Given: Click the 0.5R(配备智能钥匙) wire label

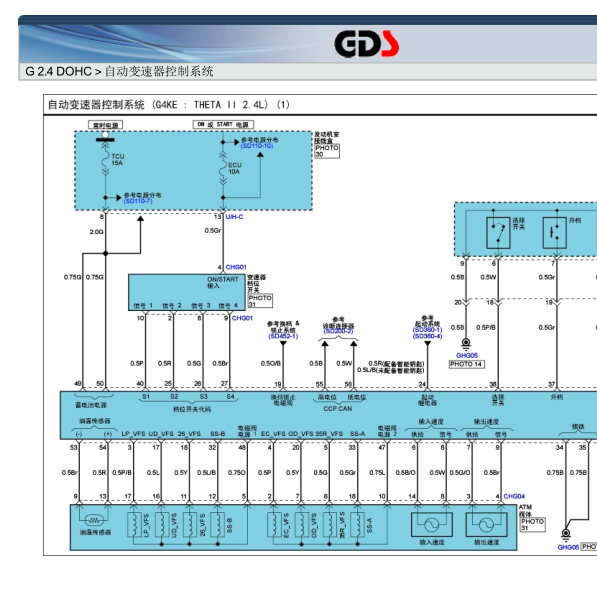Looking at the screenshot, I should 396,364.
